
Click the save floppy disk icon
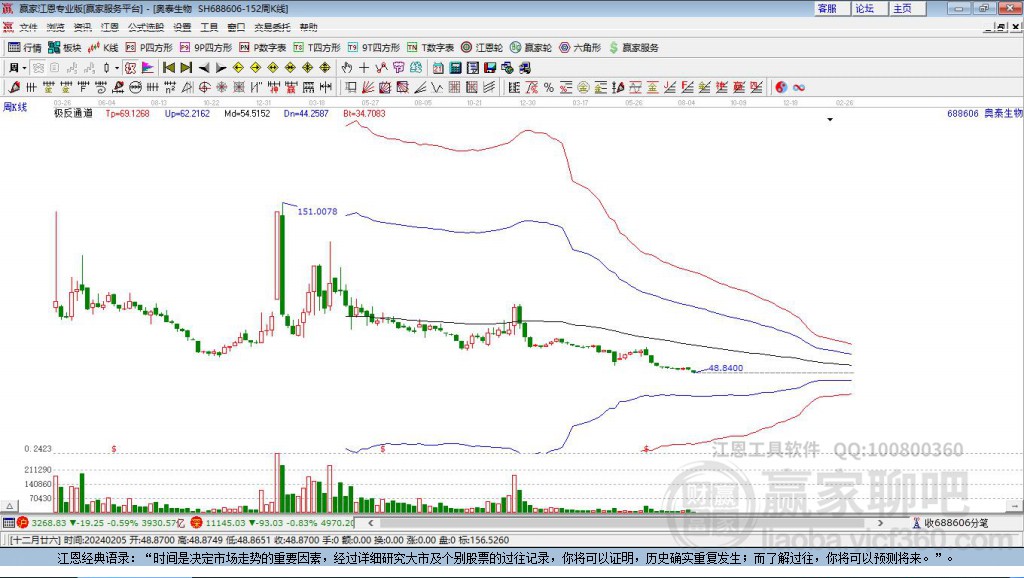[x=490, y=67]
